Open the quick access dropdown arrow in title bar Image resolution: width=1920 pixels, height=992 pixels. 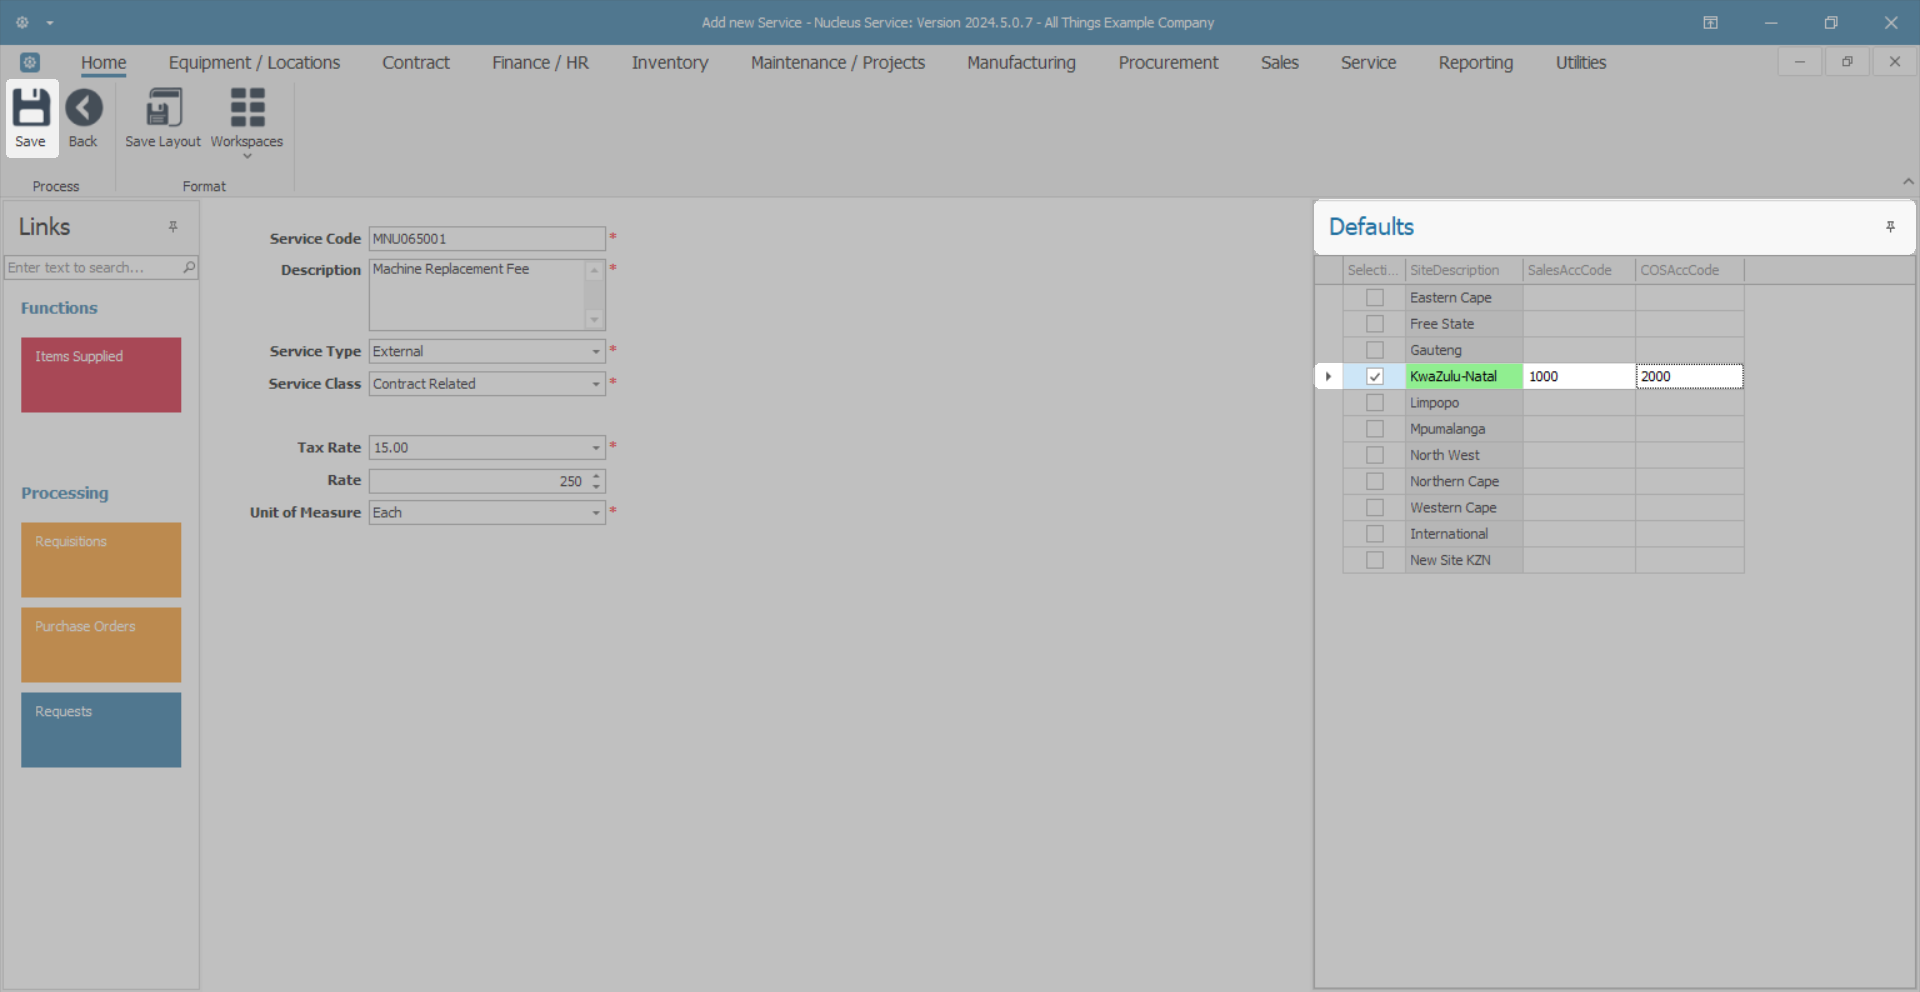pos(50,22)
